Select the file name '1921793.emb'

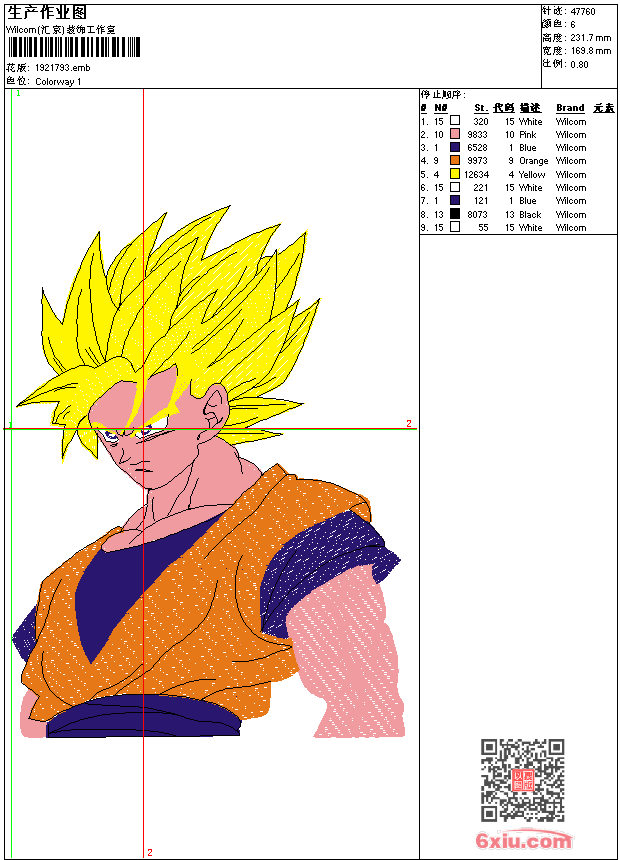tap(63, 68)
